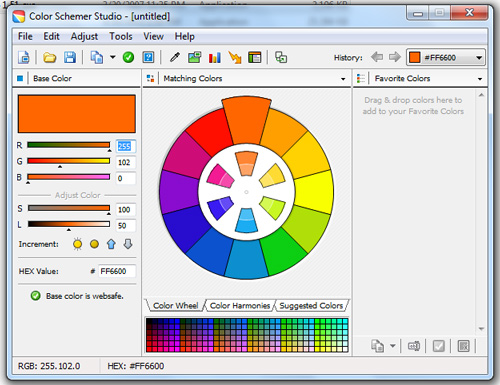Switch to the Color Harmonies tab
This screenshot has height=385, width=500.
point(240,305)
